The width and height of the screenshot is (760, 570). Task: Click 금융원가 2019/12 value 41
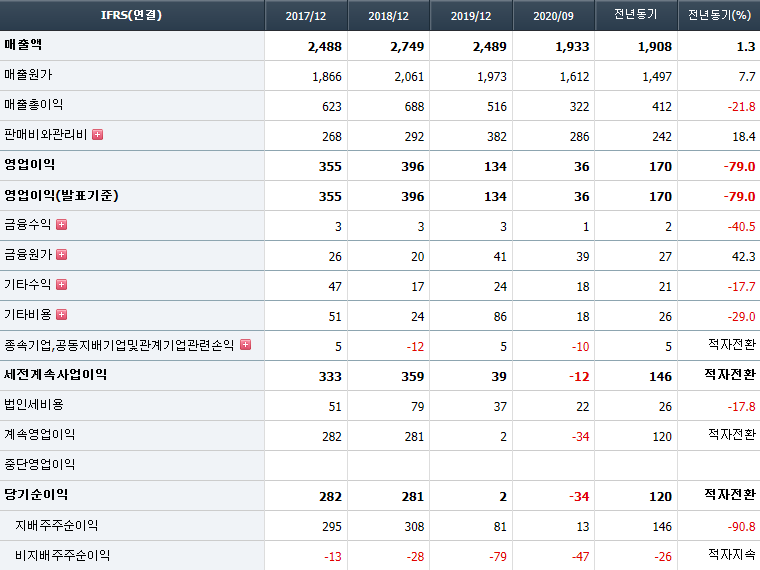[500, 257]
